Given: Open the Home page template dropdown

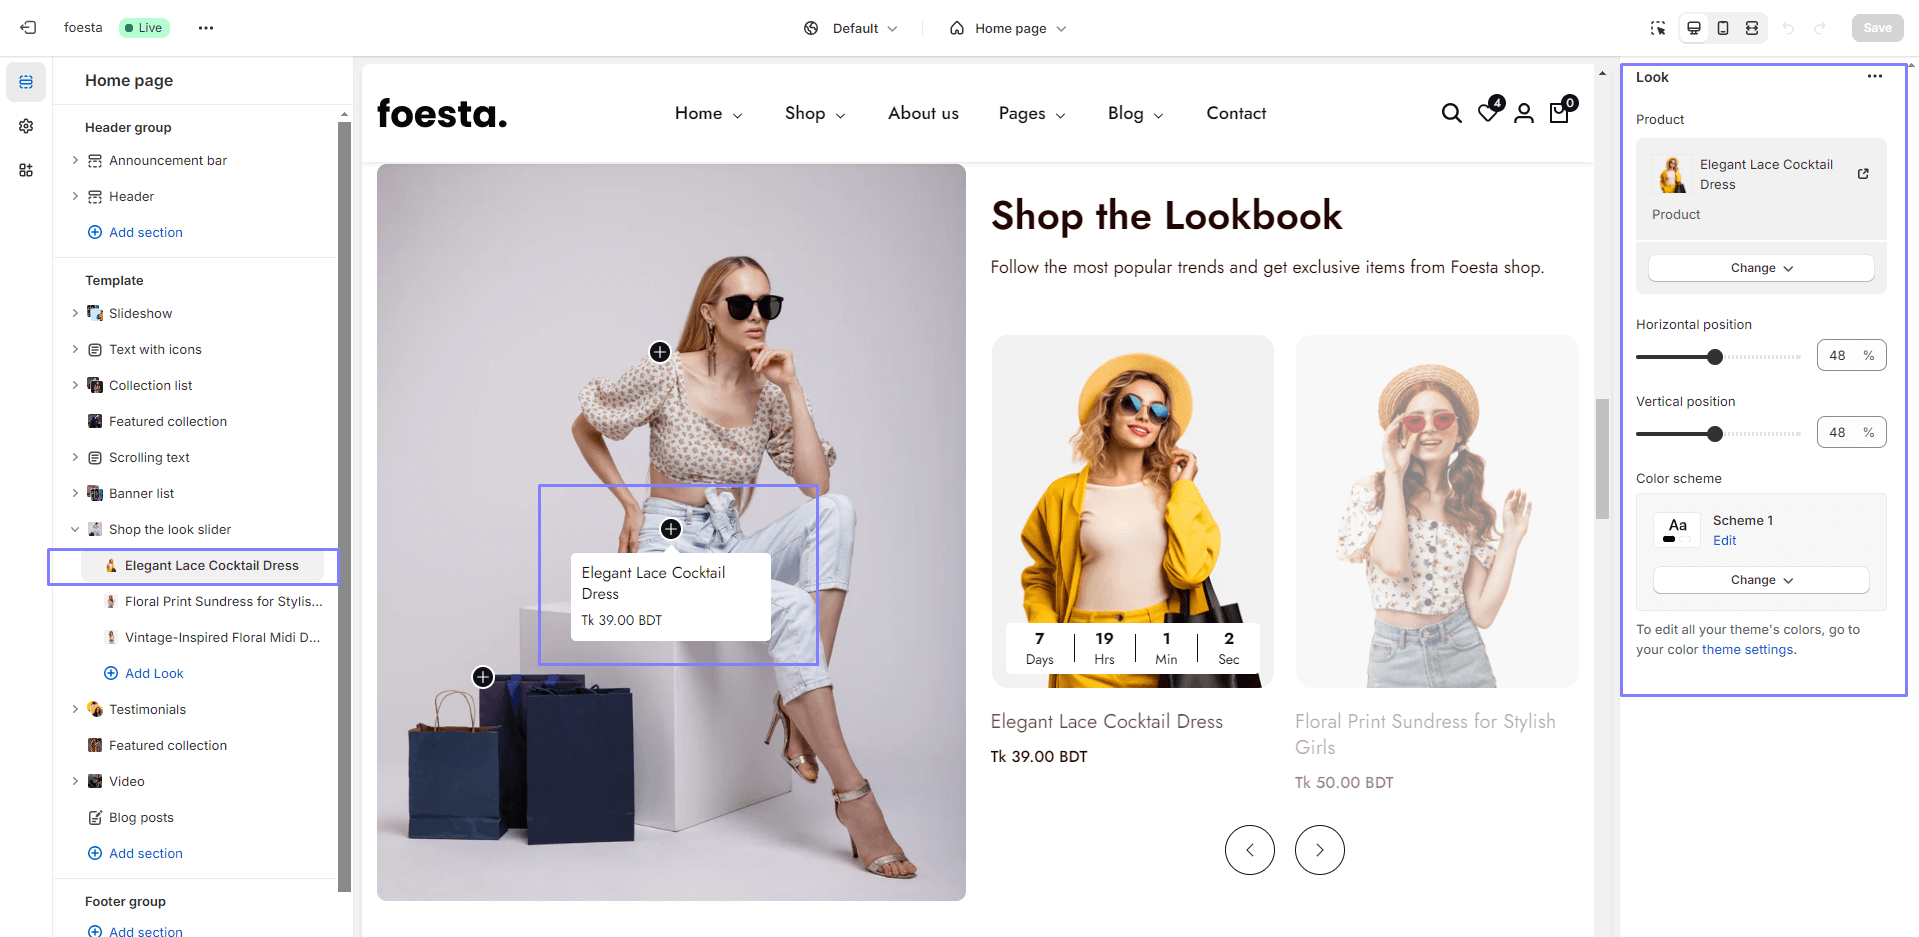Looking at the screenshot, I should (1008, 28).
